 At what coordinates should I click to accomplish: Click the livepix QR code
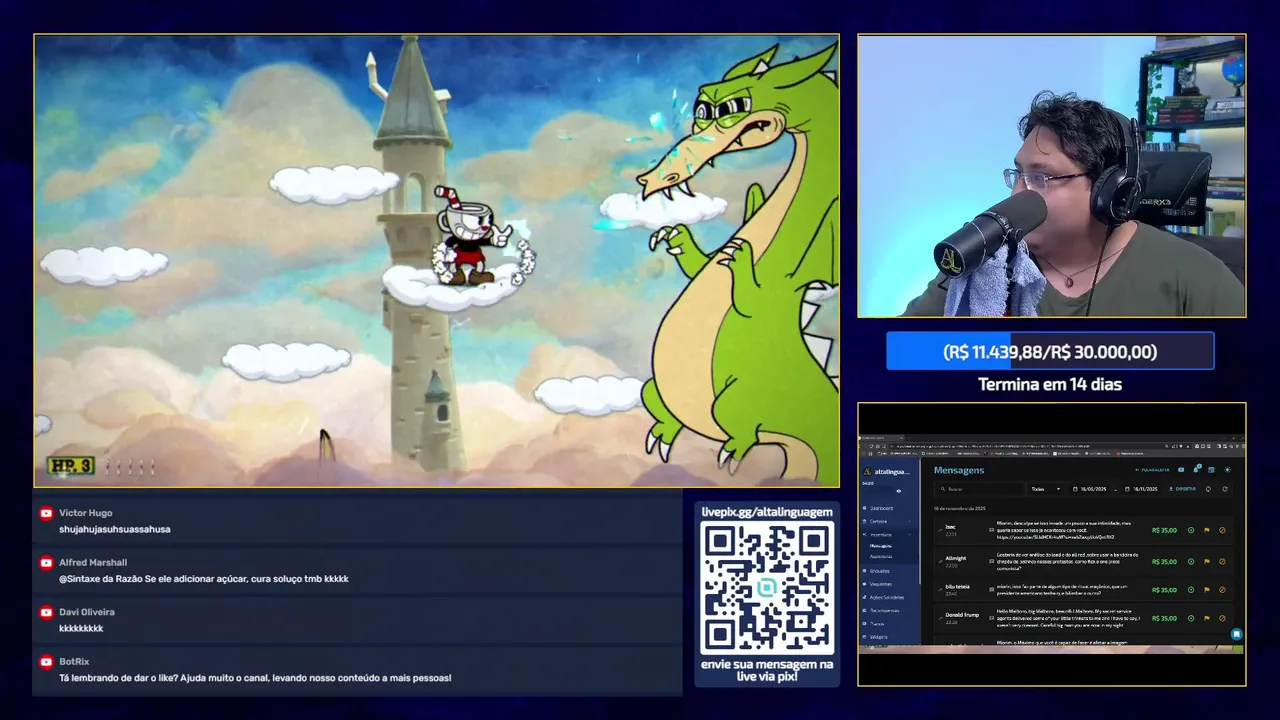click(767, 588)
